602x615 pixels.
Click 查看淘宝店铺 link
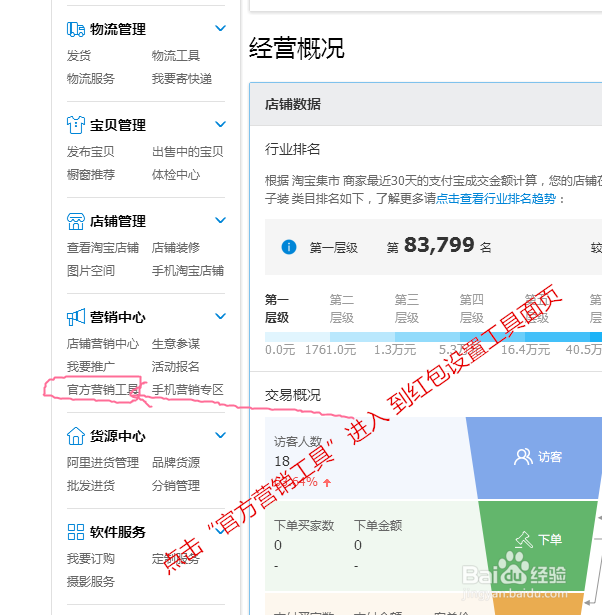pyautogui.click(x=103, y=247)
